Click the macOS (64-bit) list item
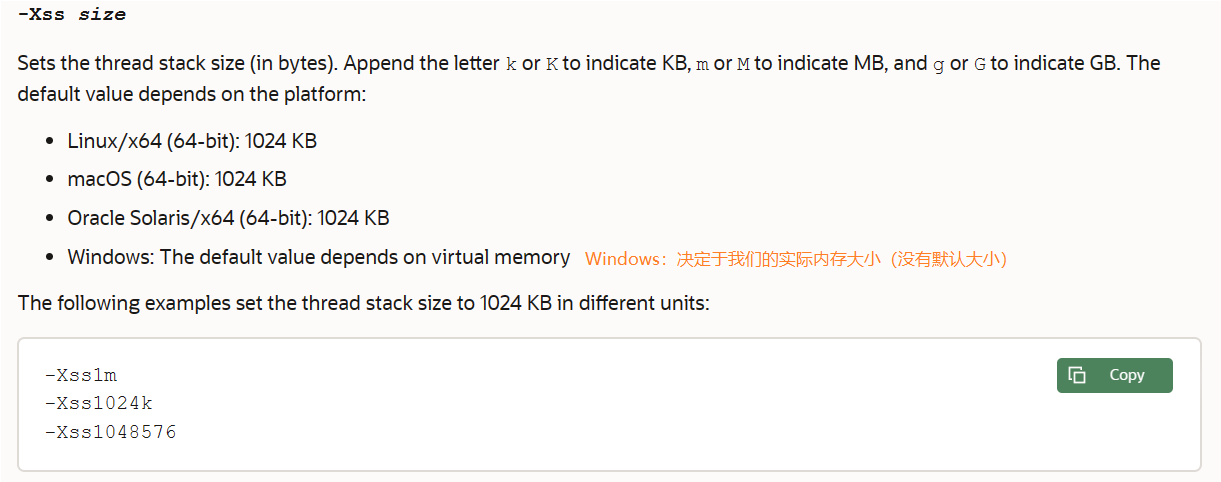1221x482 pixels. (x=177, y=179)
